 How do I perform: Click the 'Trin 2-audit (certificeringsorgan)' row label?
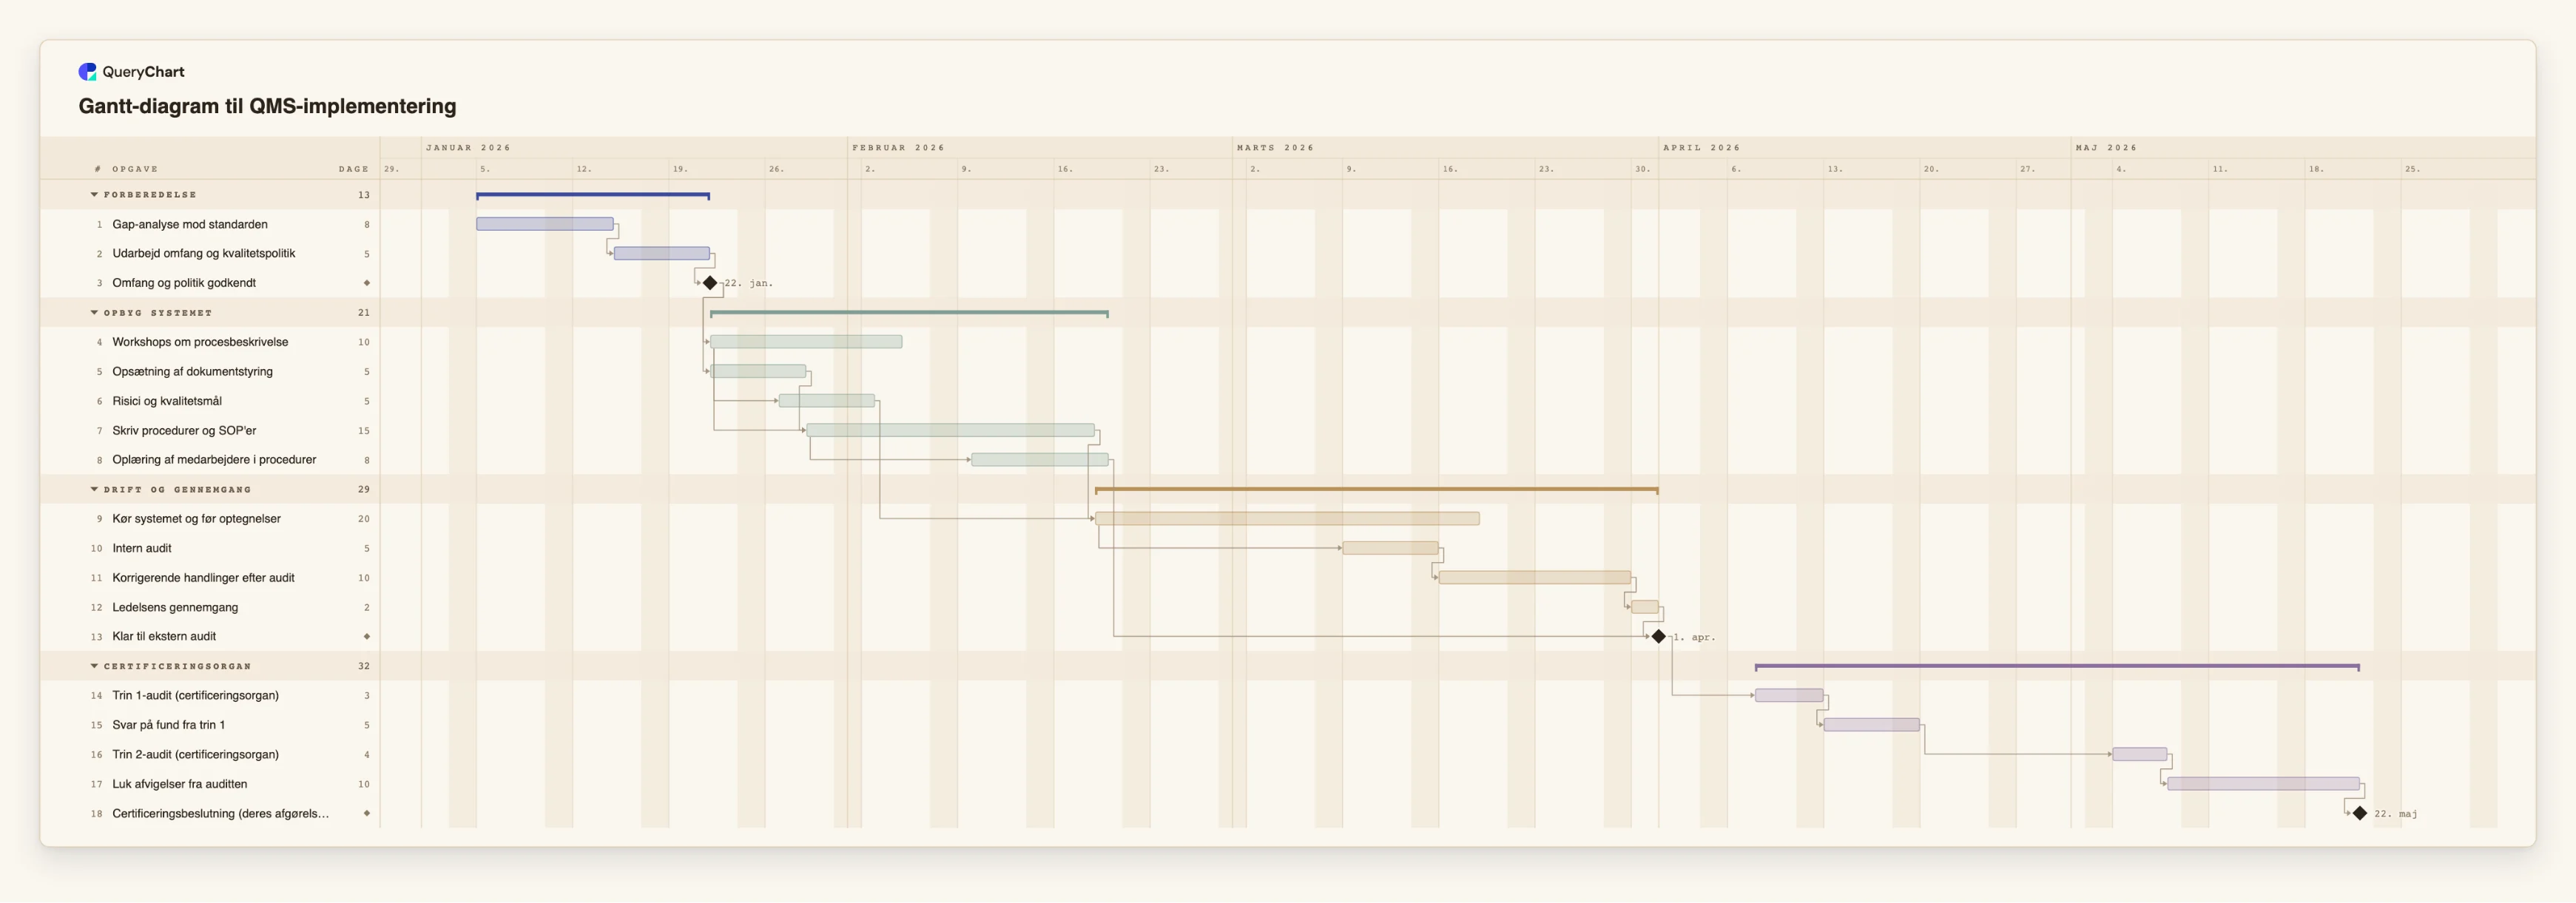(x=195, y=754)
